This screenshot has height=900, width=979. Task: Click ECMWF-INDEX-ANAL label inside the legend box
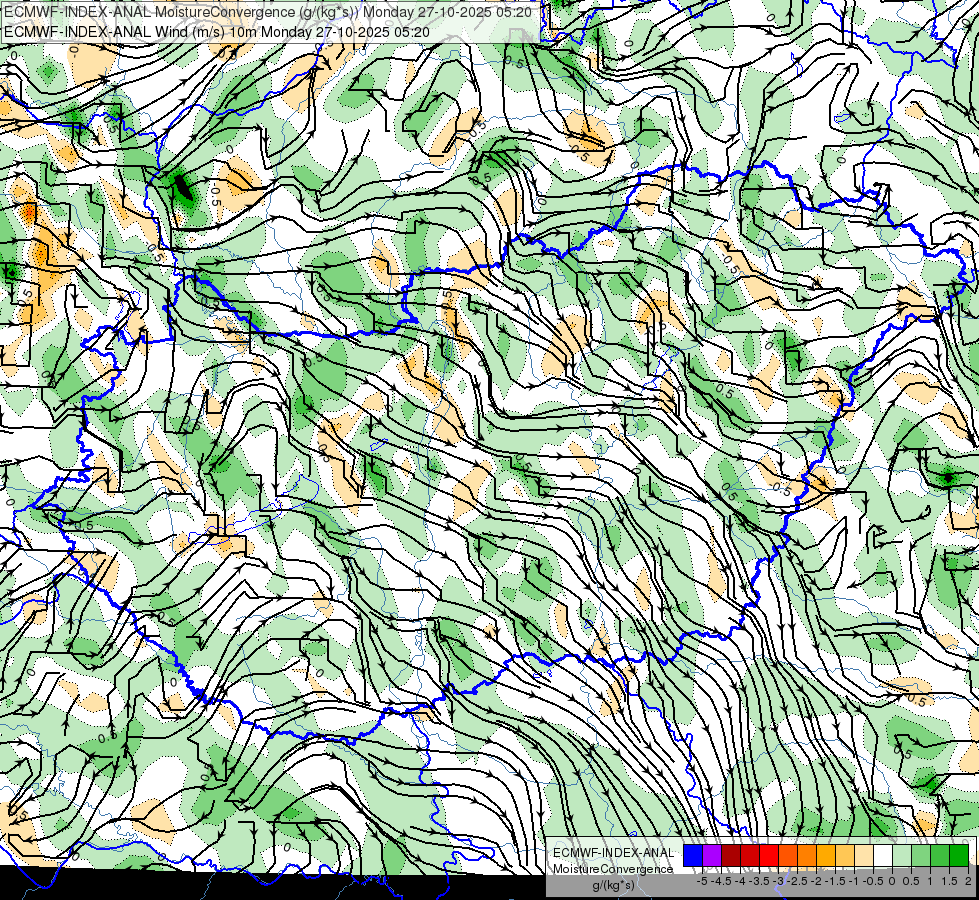coord(613,853)
